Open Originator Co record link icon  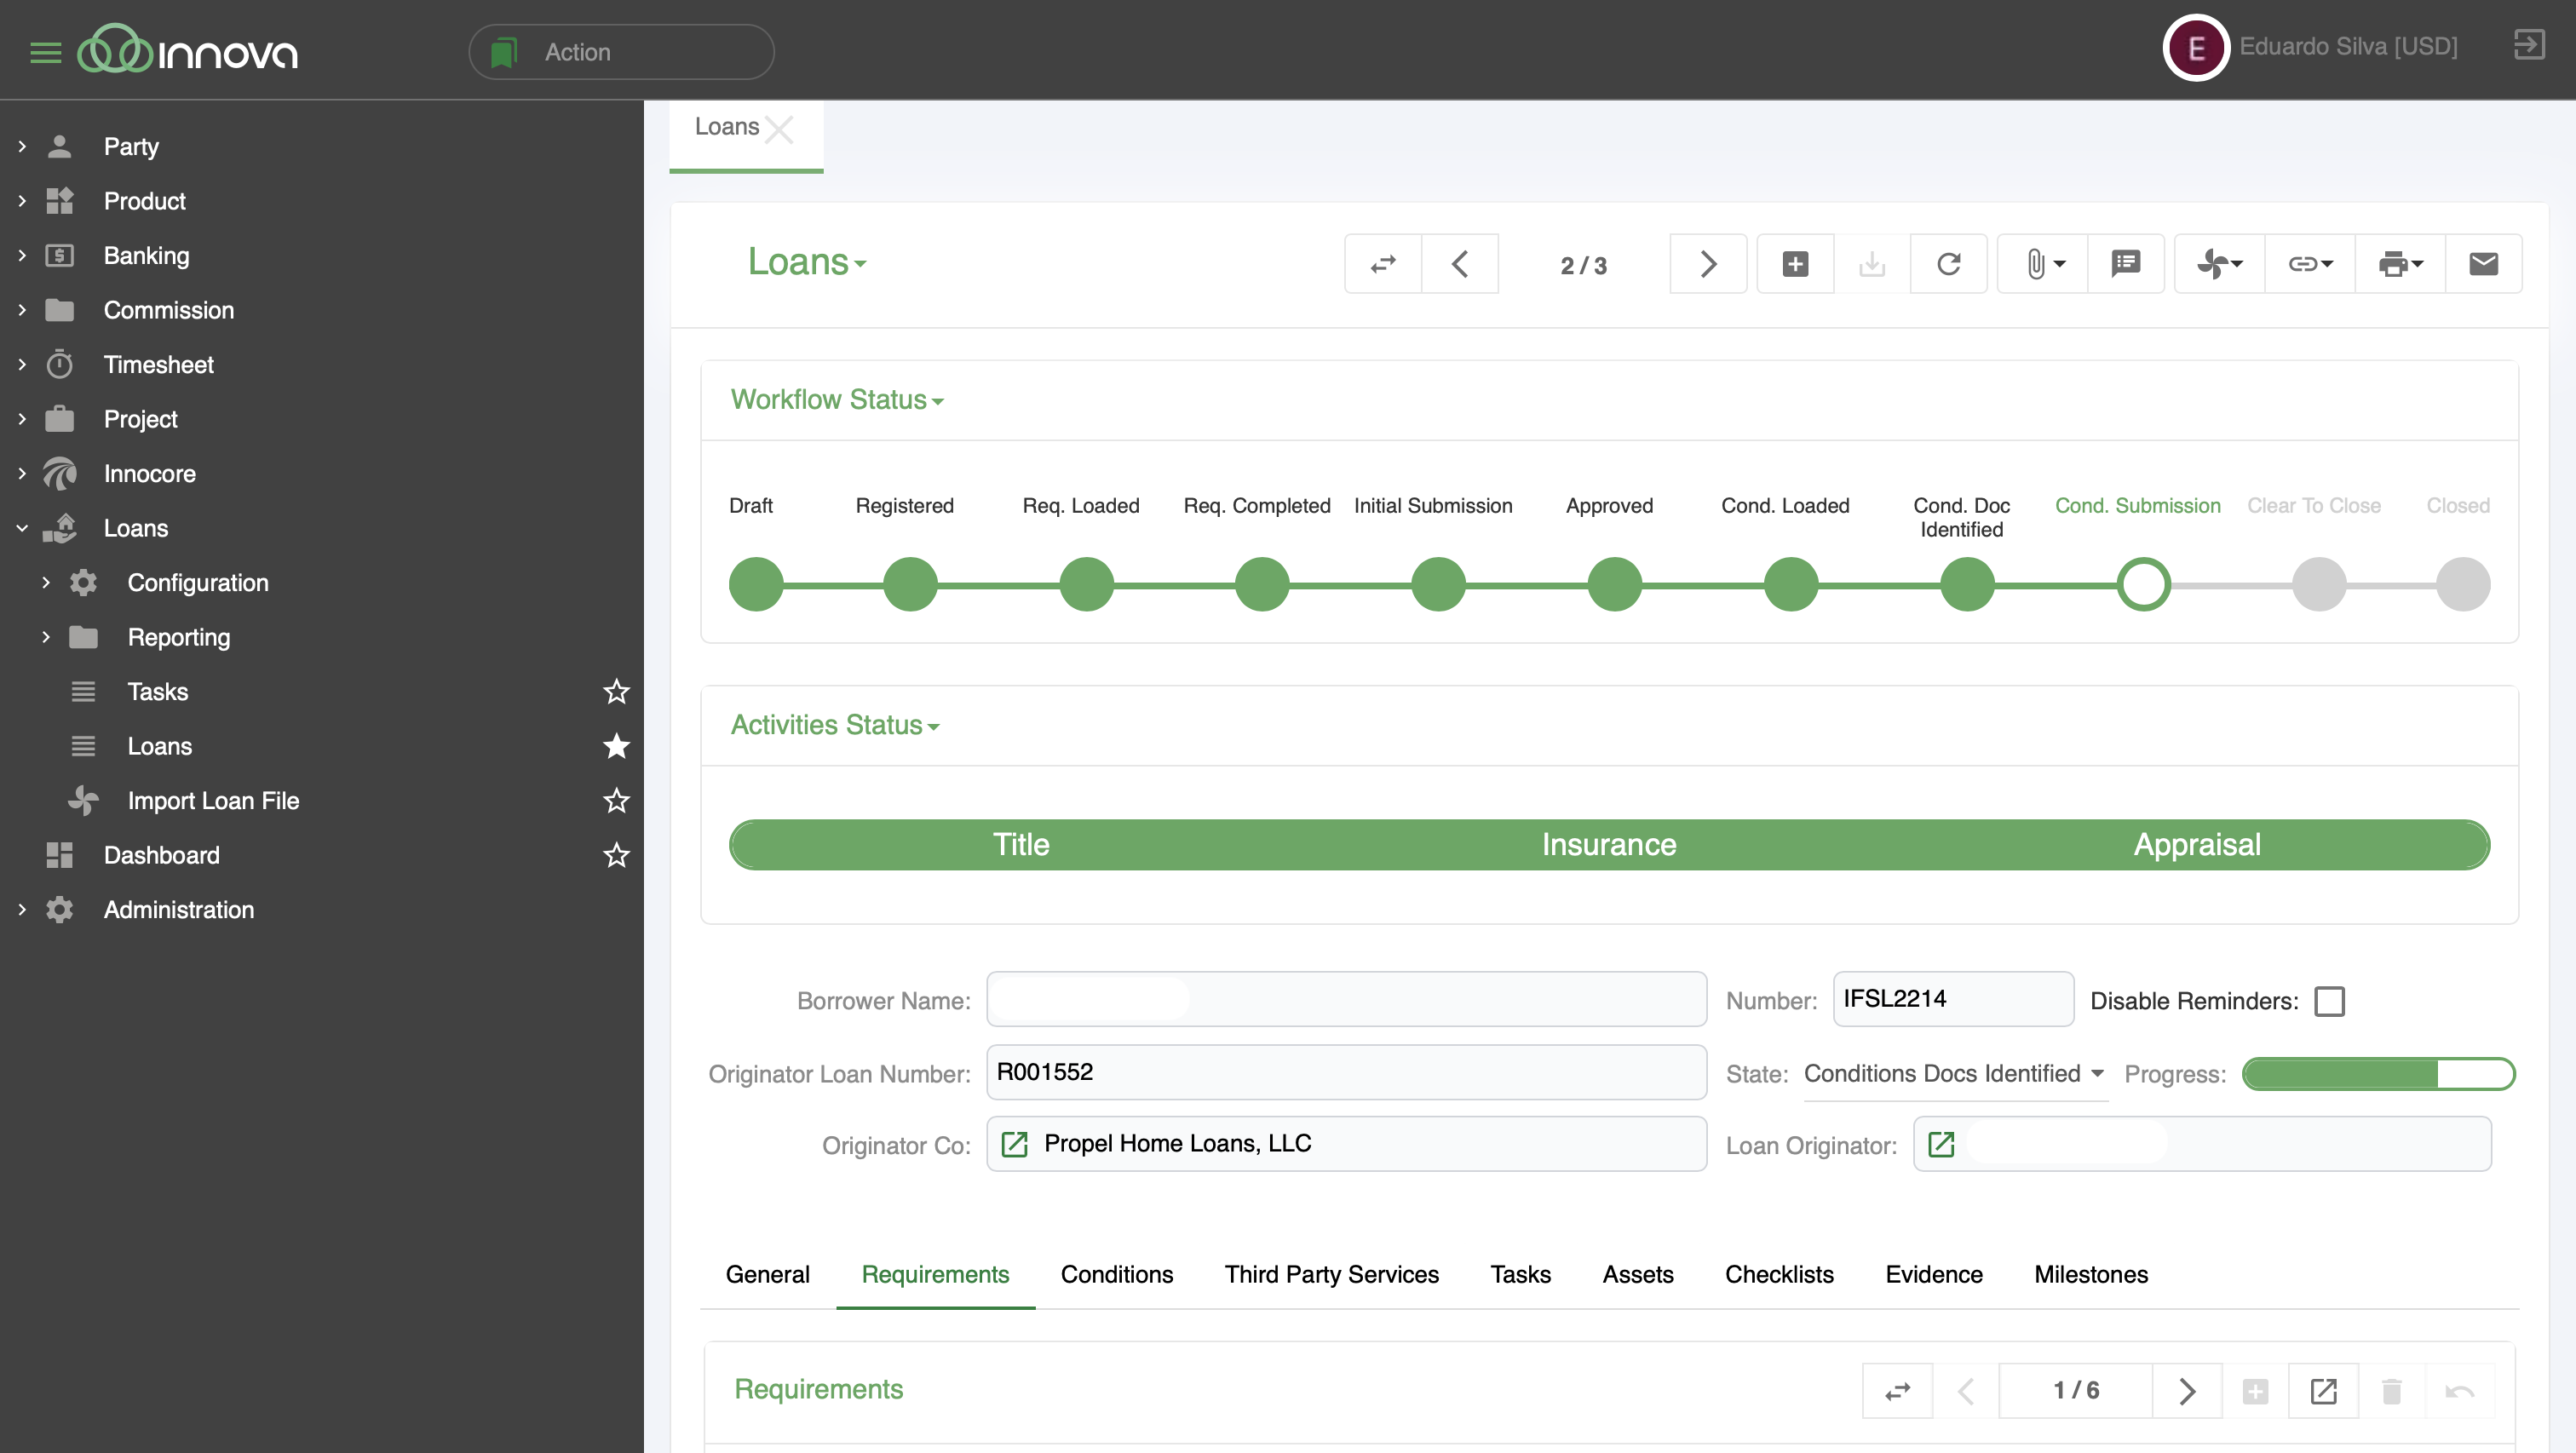click(x=1014, y=1144)
